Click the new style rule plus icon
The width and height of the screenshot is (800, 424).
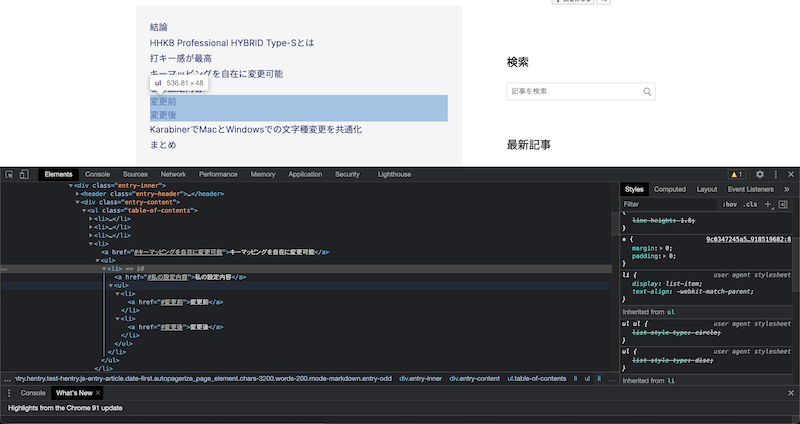pyautogui.click(x=768, y=204)
